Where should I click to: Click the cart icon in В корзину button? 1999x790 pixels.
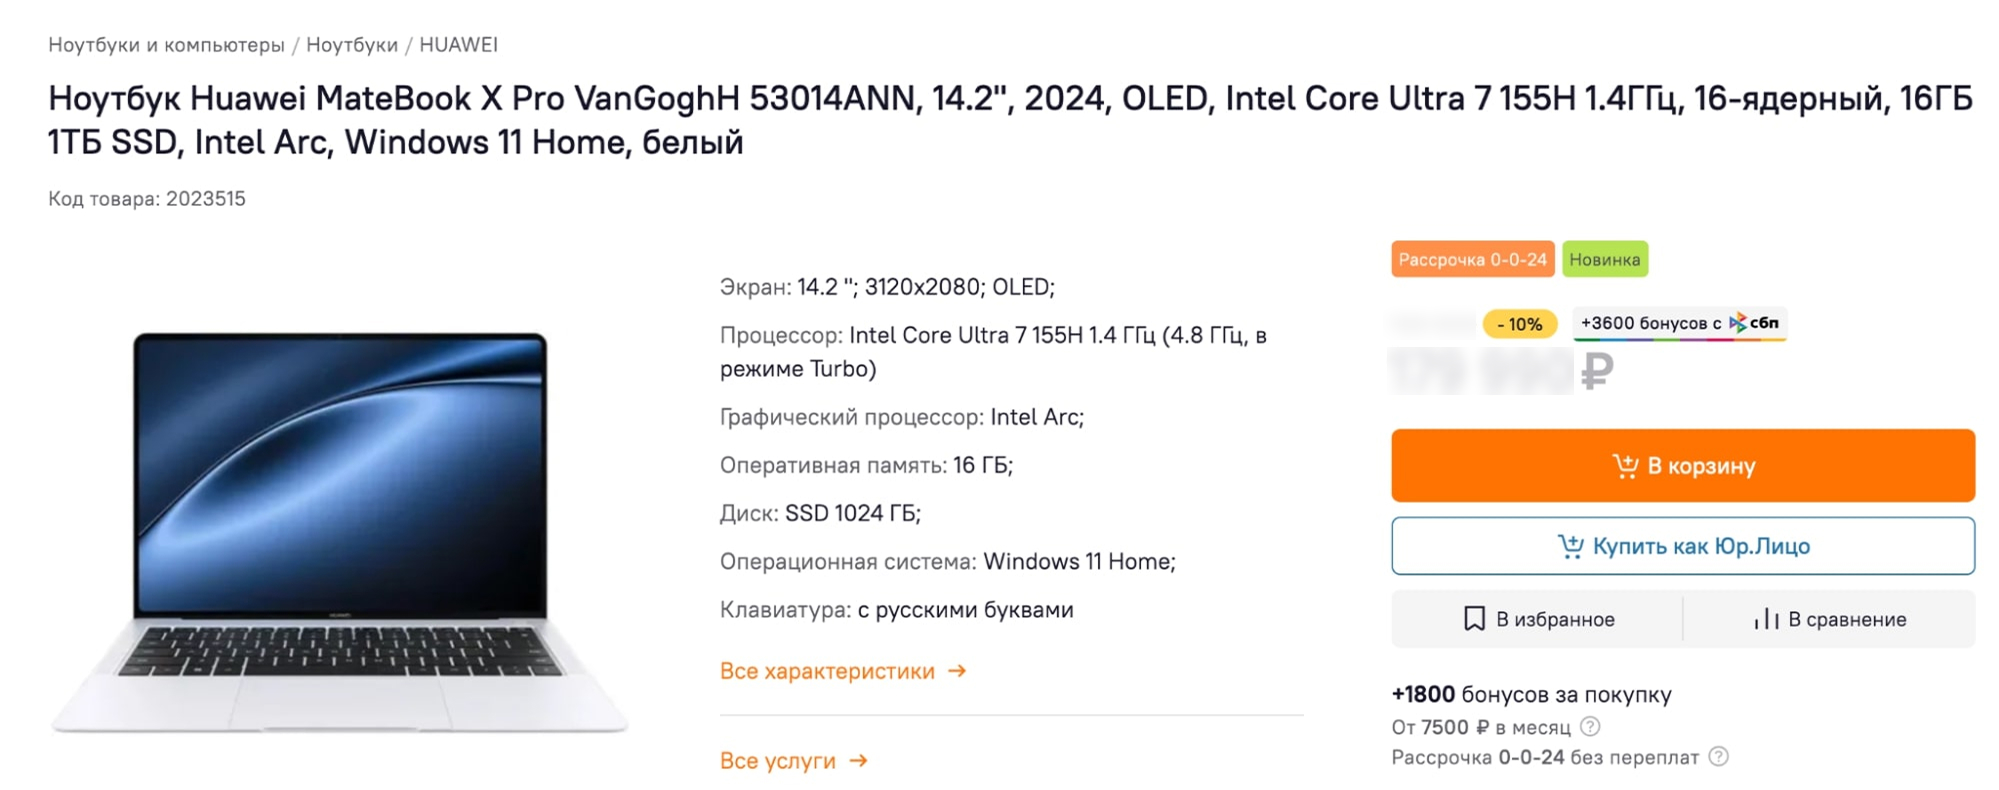1625,466
